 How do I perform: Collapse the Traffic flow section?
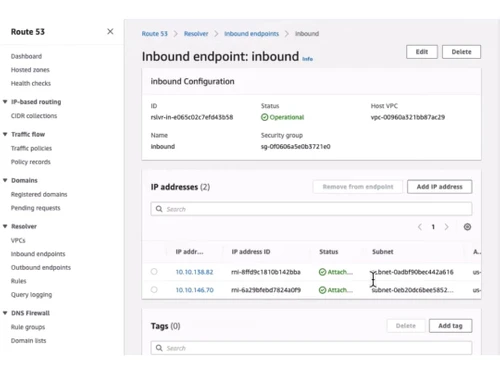click(5, 134)
